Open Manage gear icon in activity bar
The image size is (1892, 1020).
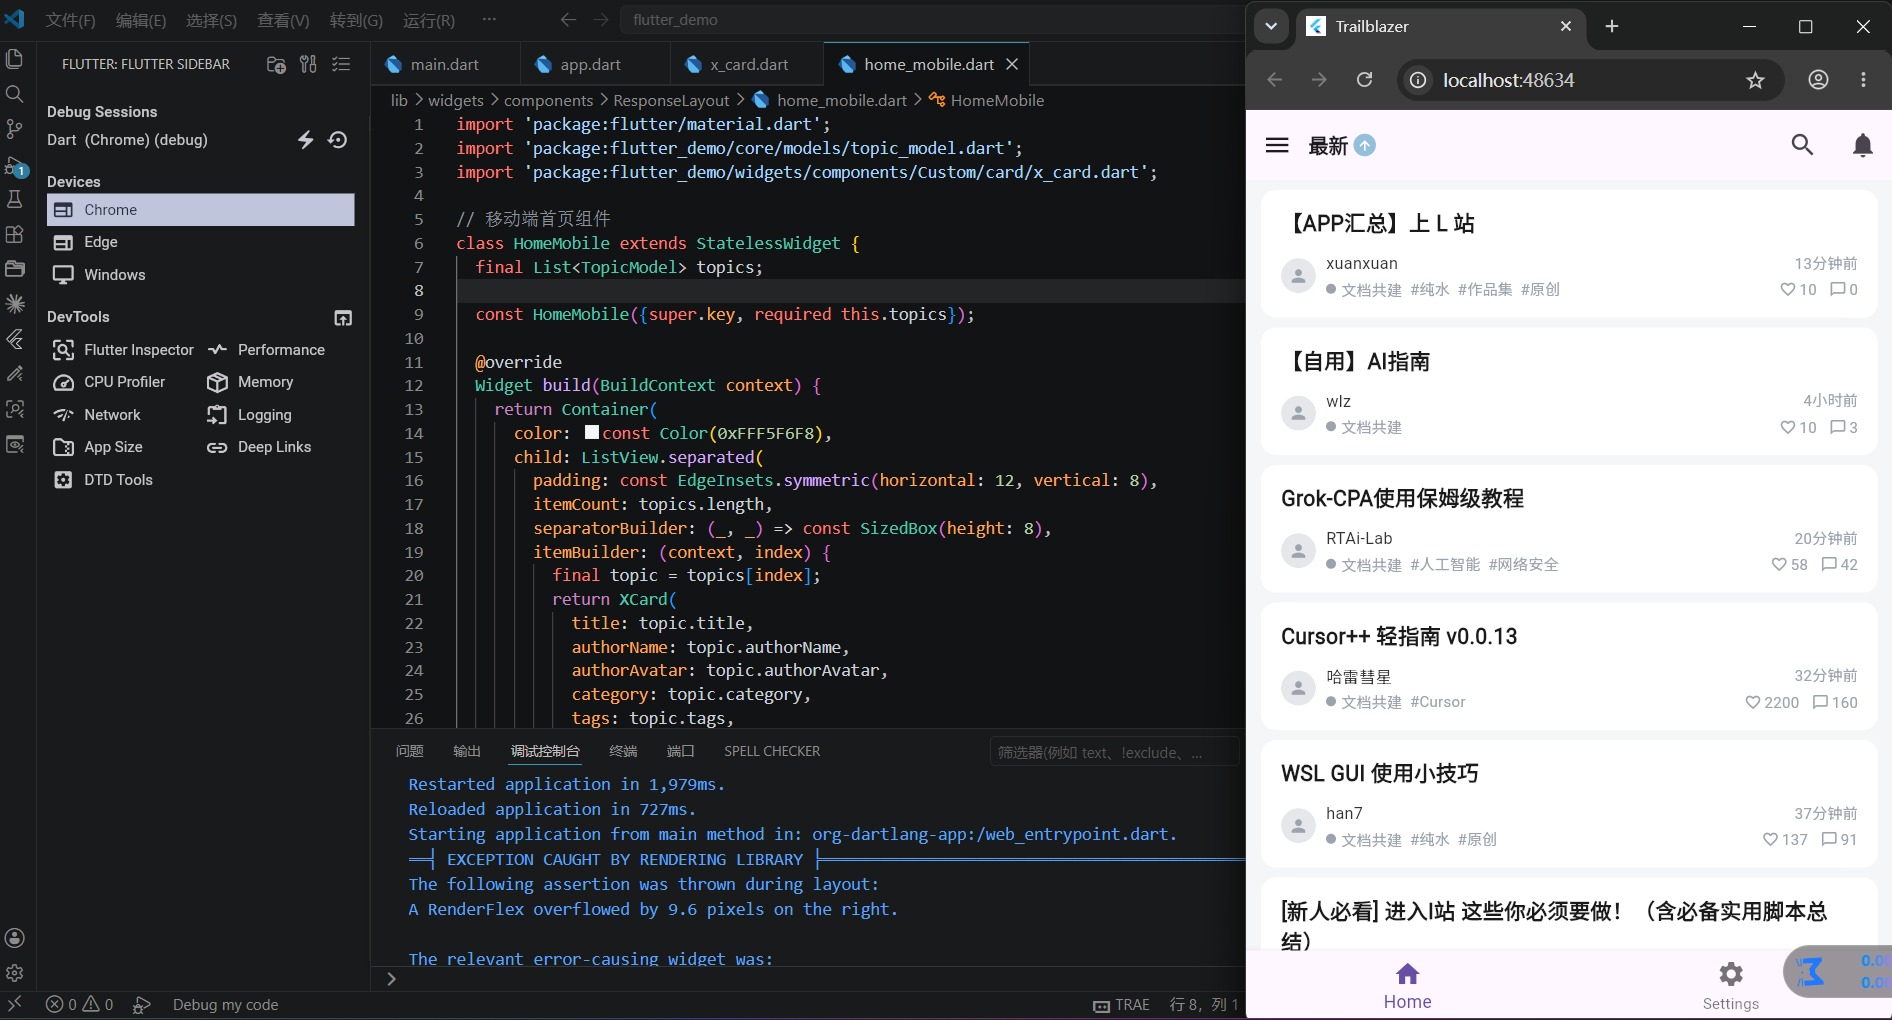(15, 973)
